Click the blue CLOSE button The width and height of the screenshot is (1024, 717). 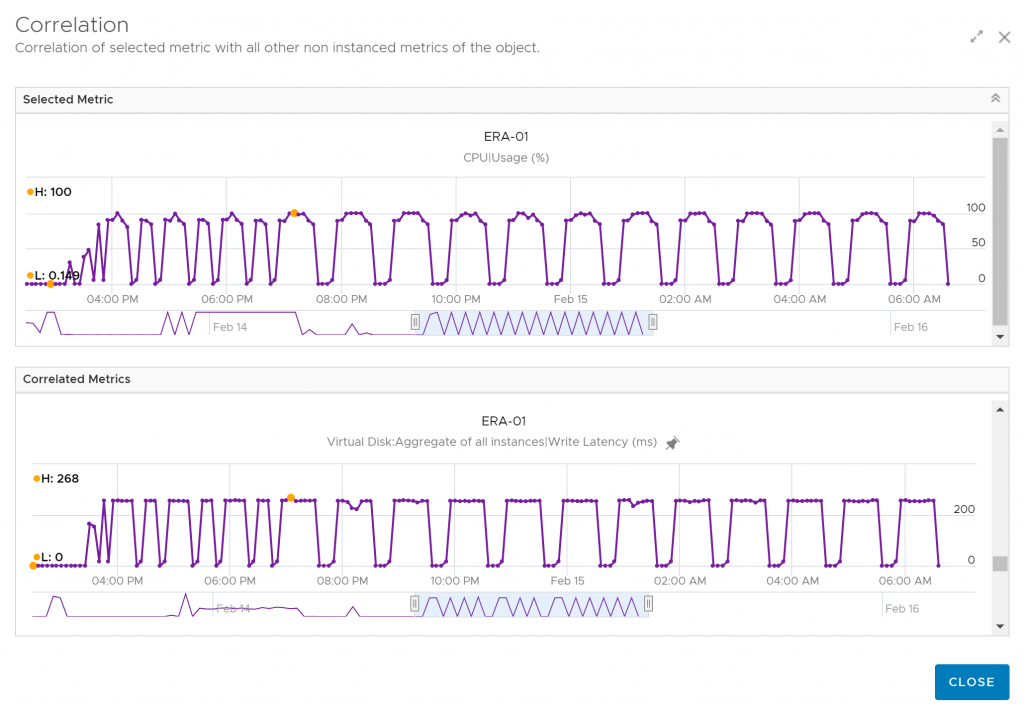click(x=971, y=682)
